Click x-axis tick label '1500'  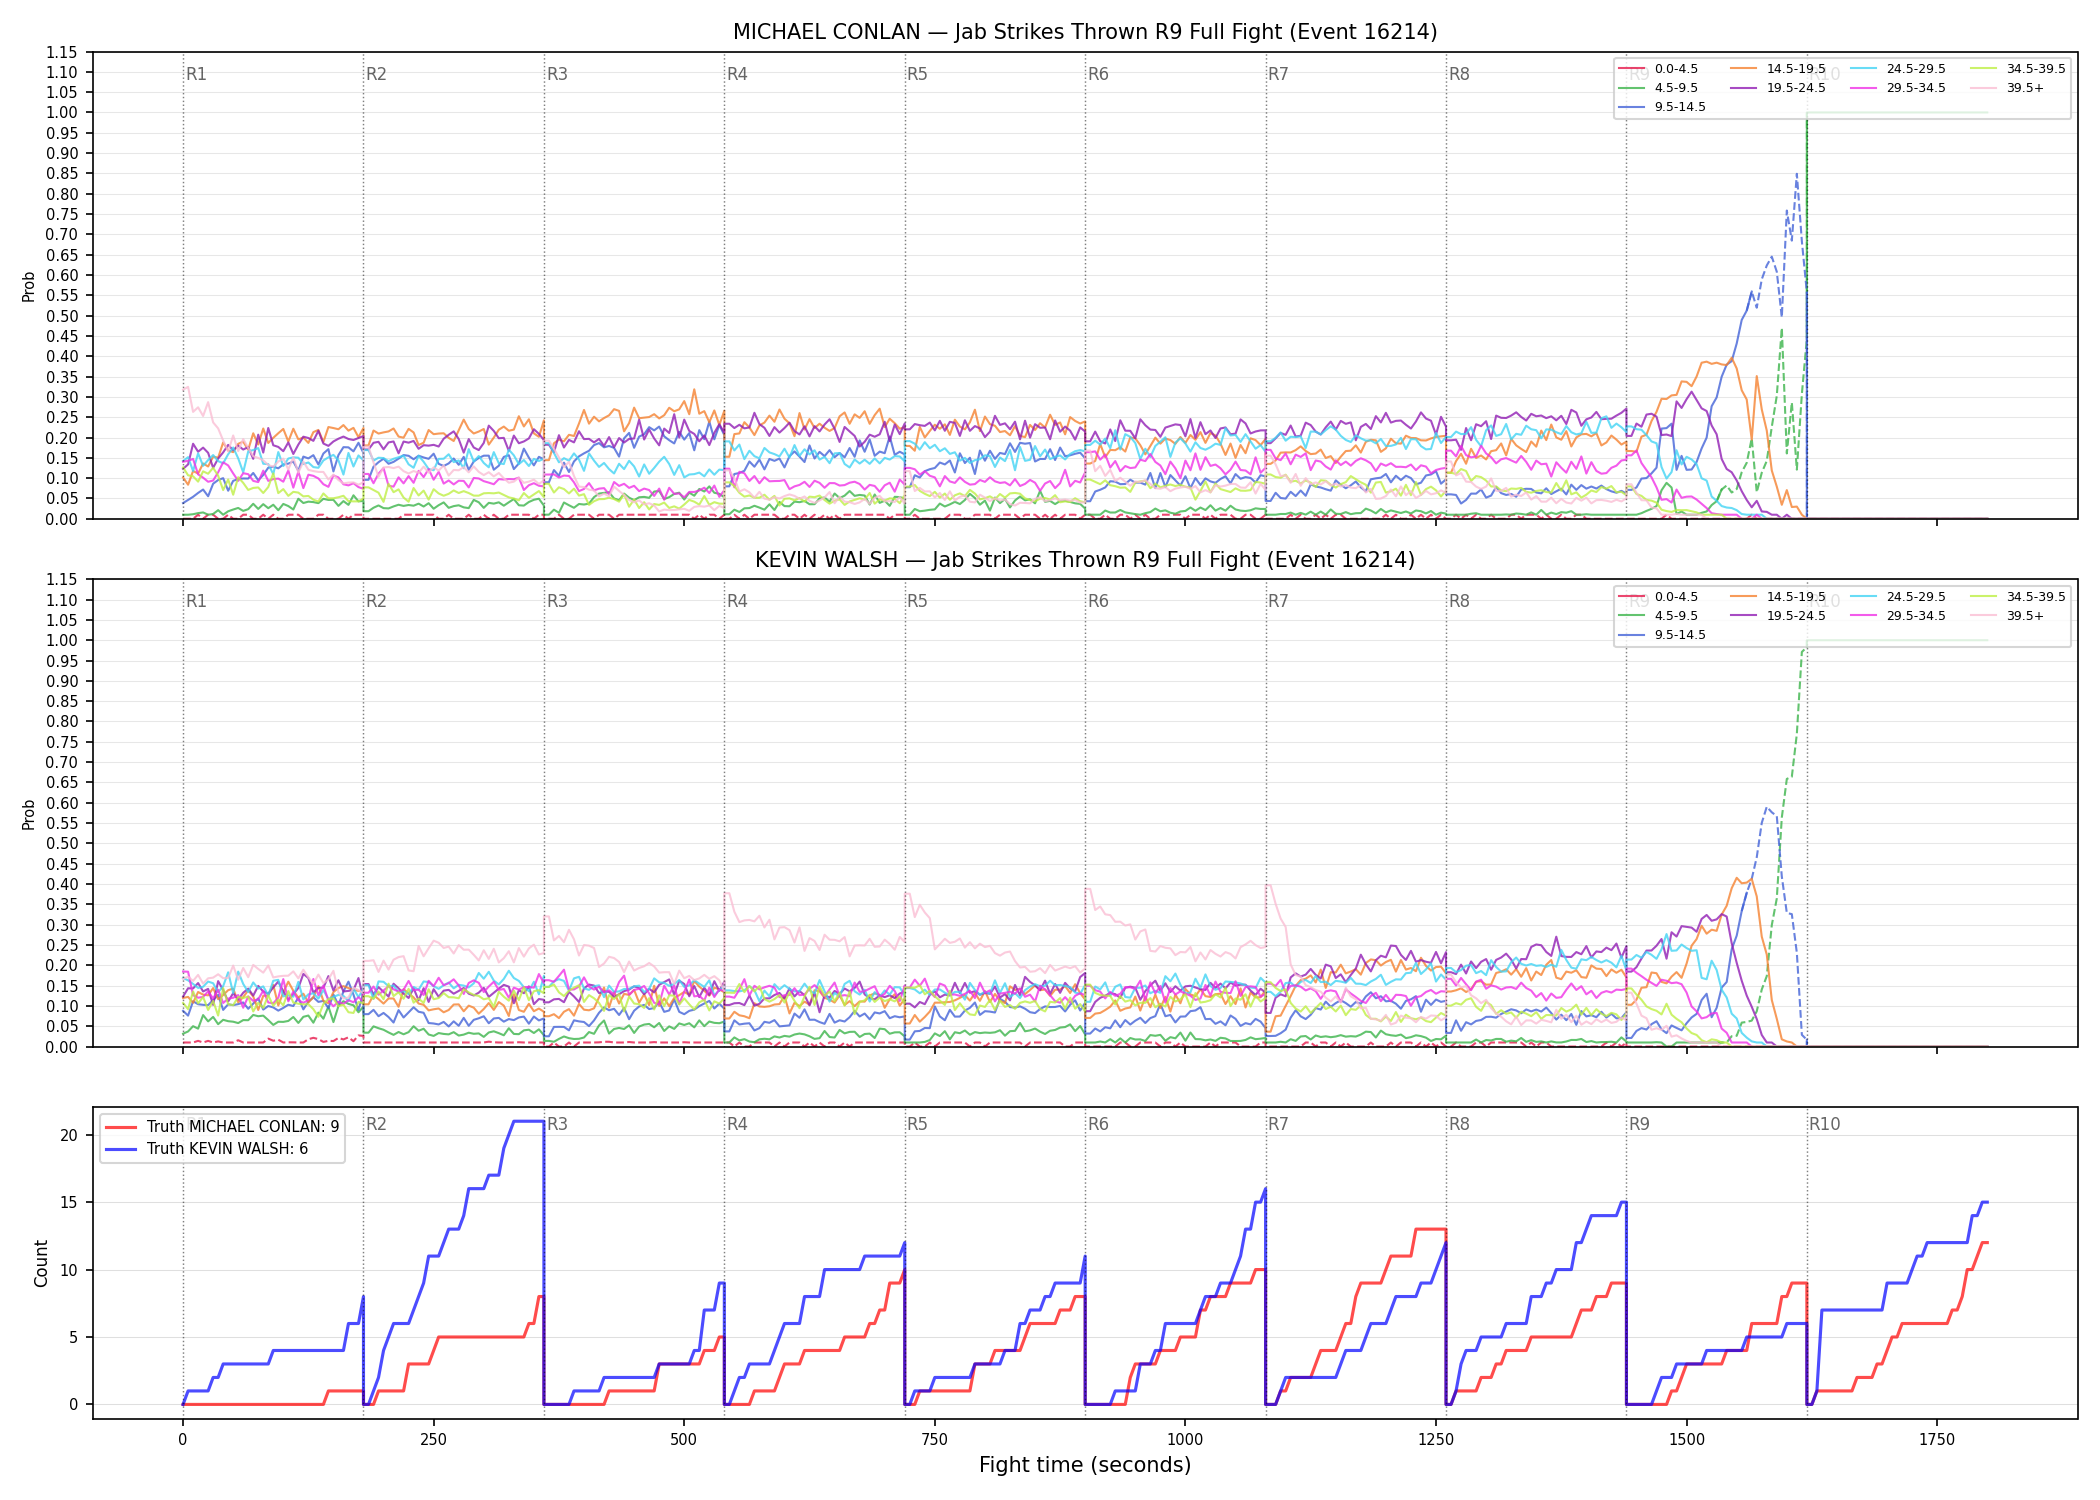point(1686,1440)
